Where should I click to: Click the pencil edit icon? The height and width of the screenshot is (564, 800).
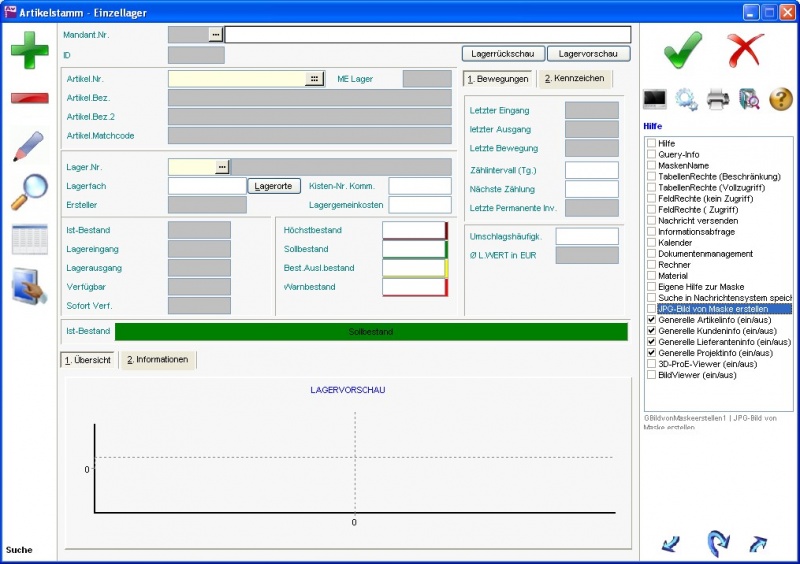29,146
